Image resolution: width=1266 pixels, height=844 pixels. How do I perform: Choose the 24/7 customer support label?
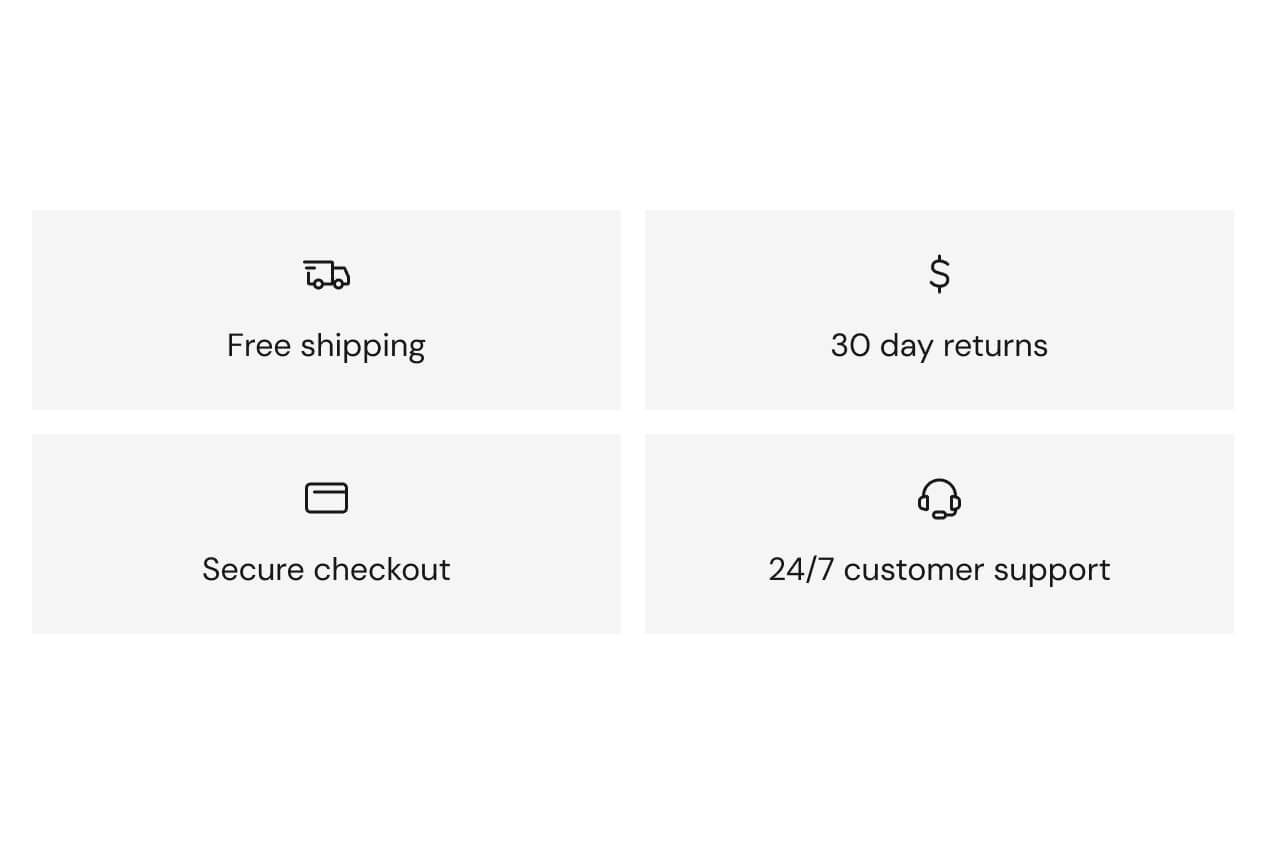point(939,570)
